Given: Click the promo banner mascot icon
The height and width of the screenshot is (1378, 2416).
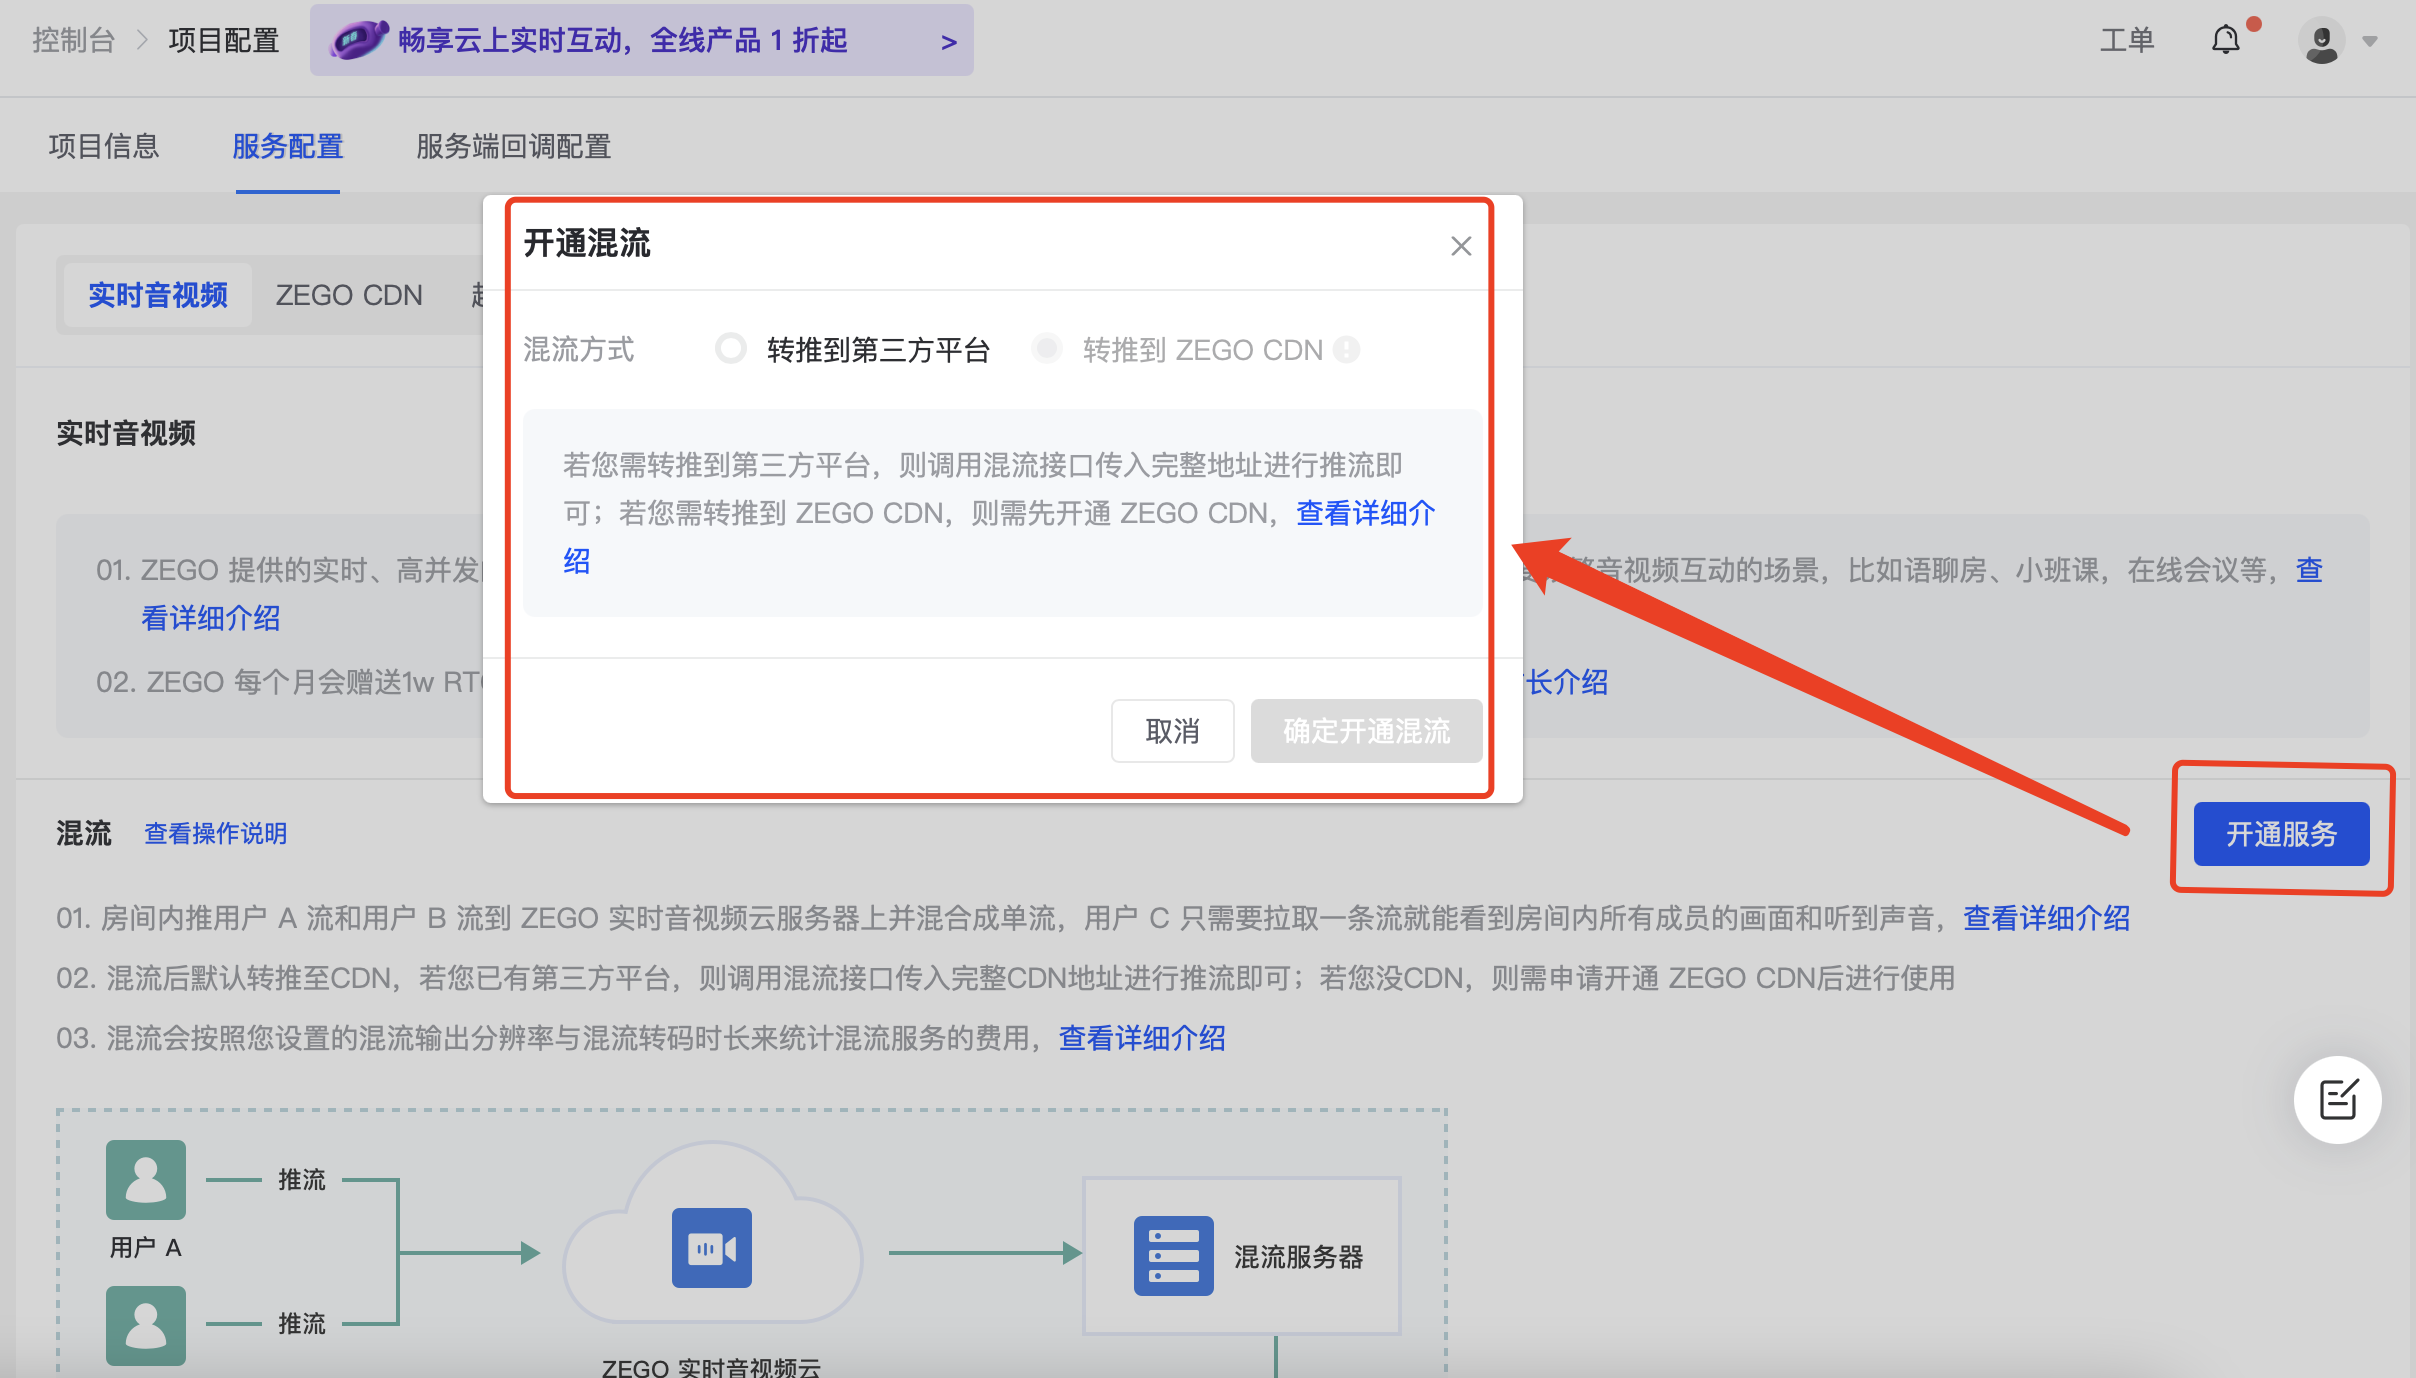Looking at the screenshot, I should coord(358,40).
